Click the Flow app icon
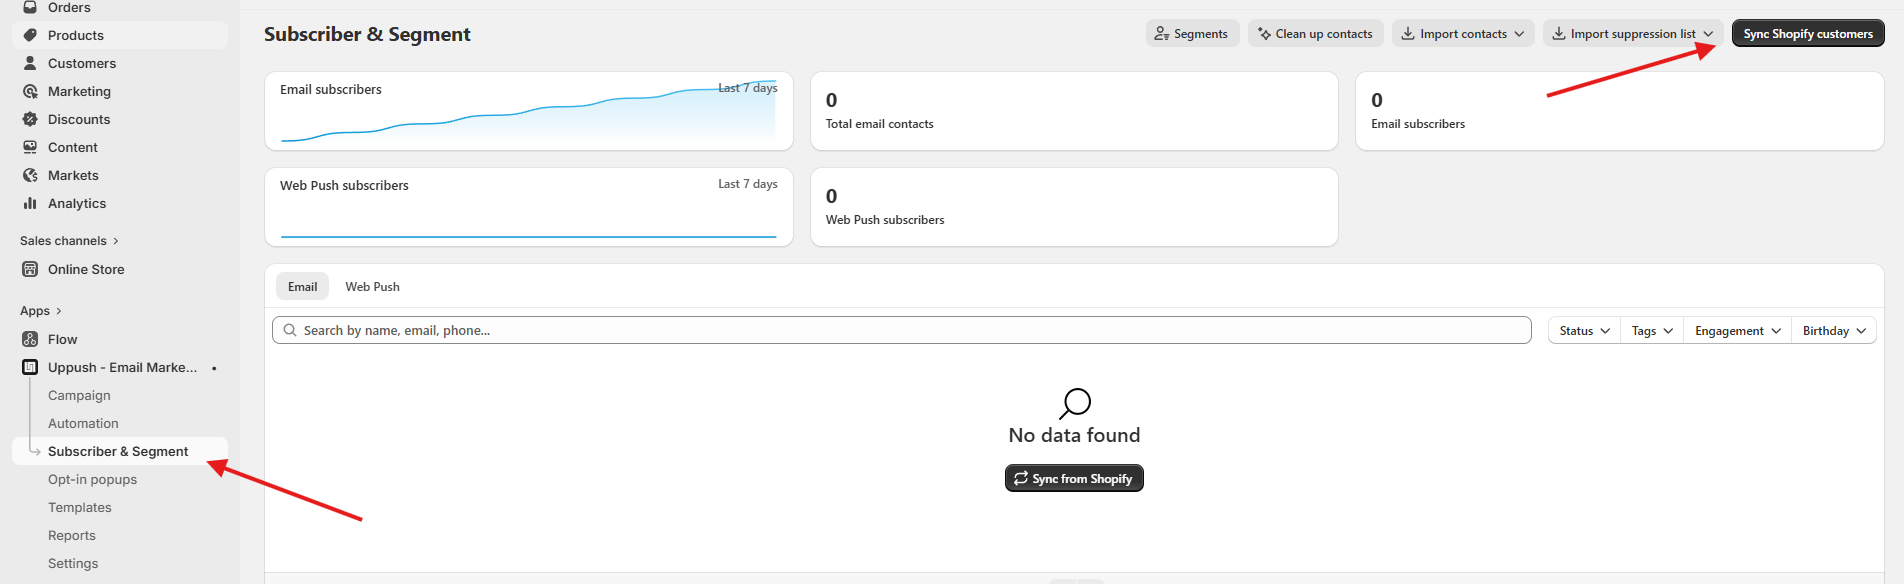The width and height of the screenshot is (1904, 584). click(30, 339)
